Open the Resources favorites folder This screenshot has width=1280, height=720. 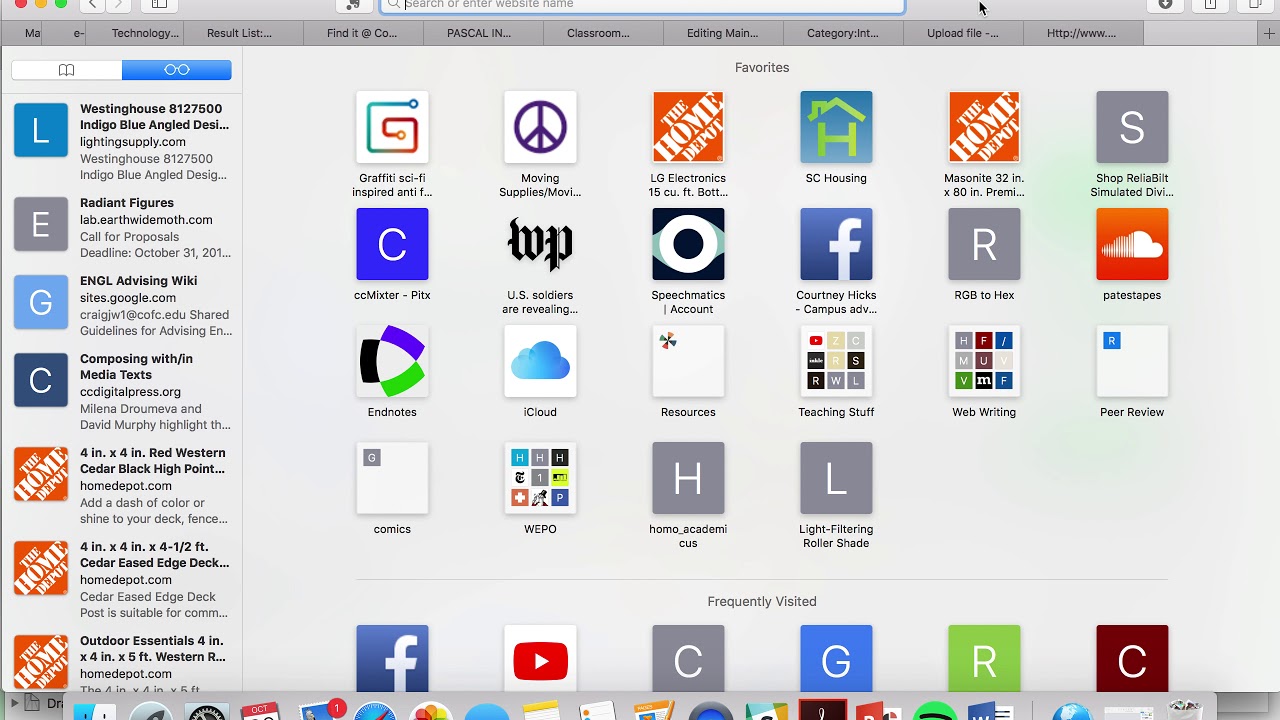688,361
